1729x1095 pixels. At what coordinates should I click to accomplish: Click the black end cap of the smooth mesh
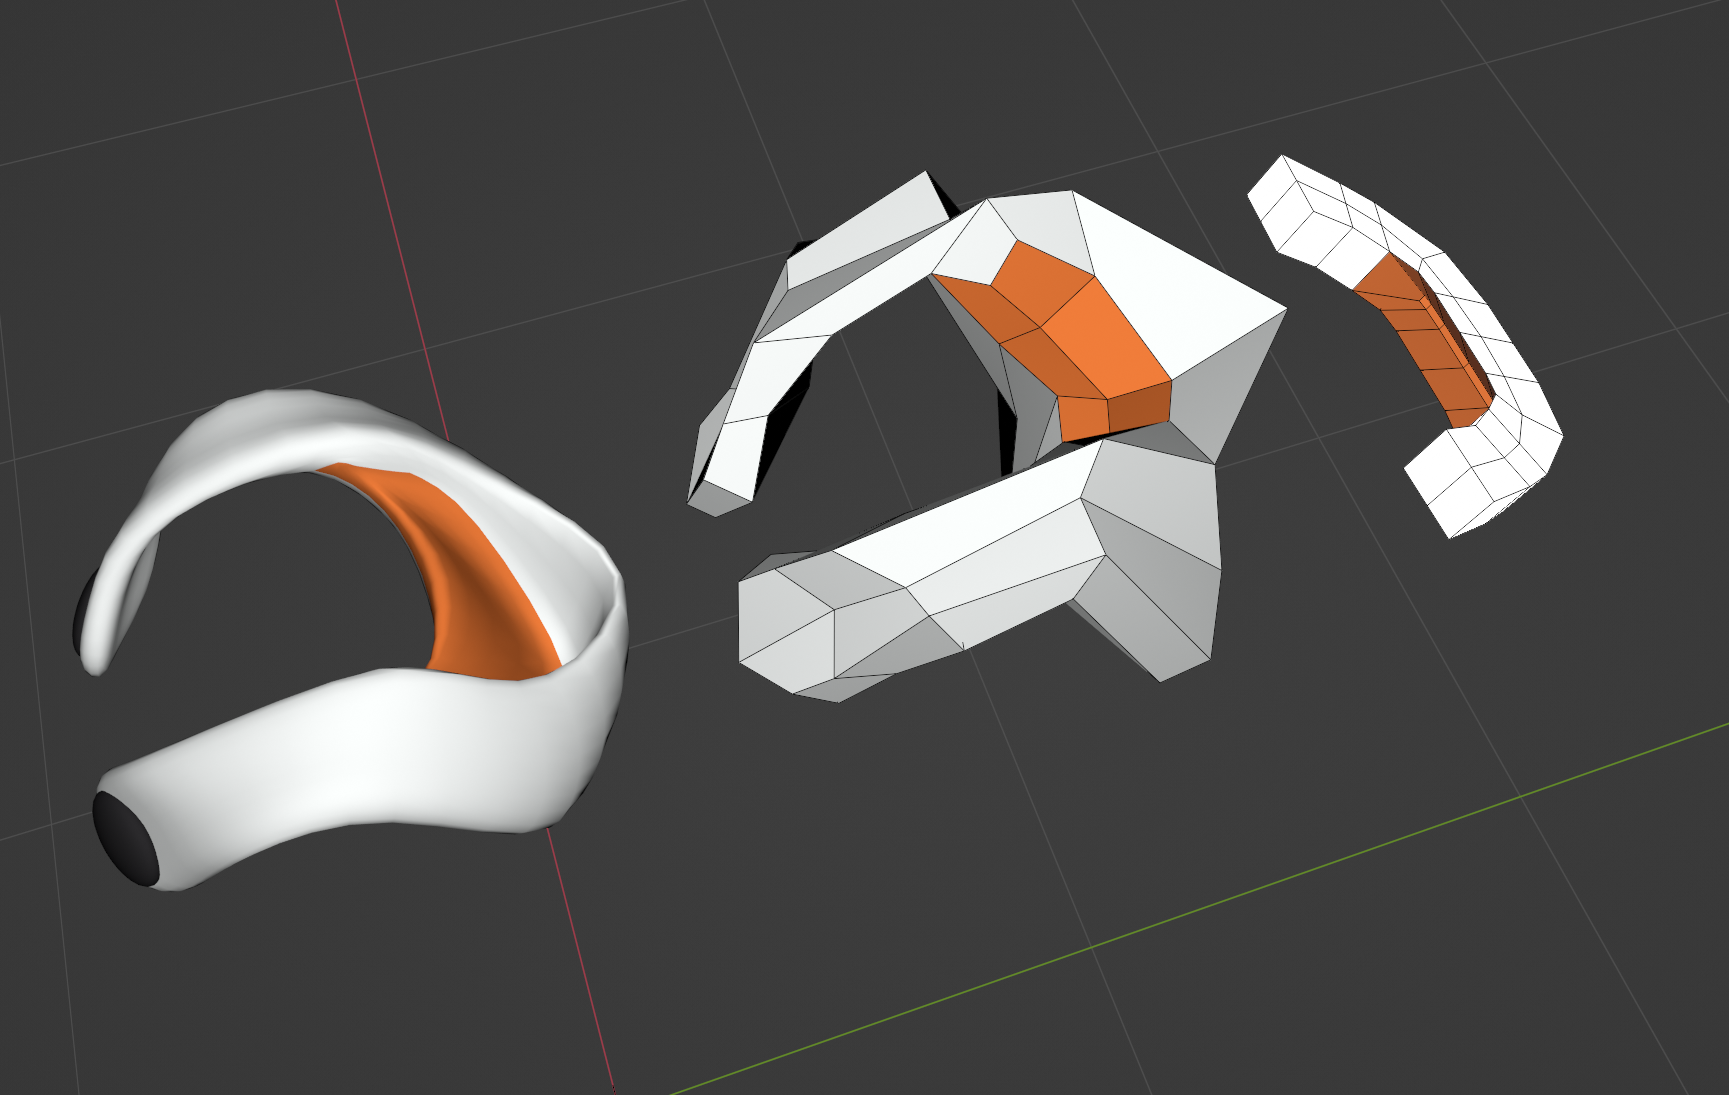pos(127,838)
